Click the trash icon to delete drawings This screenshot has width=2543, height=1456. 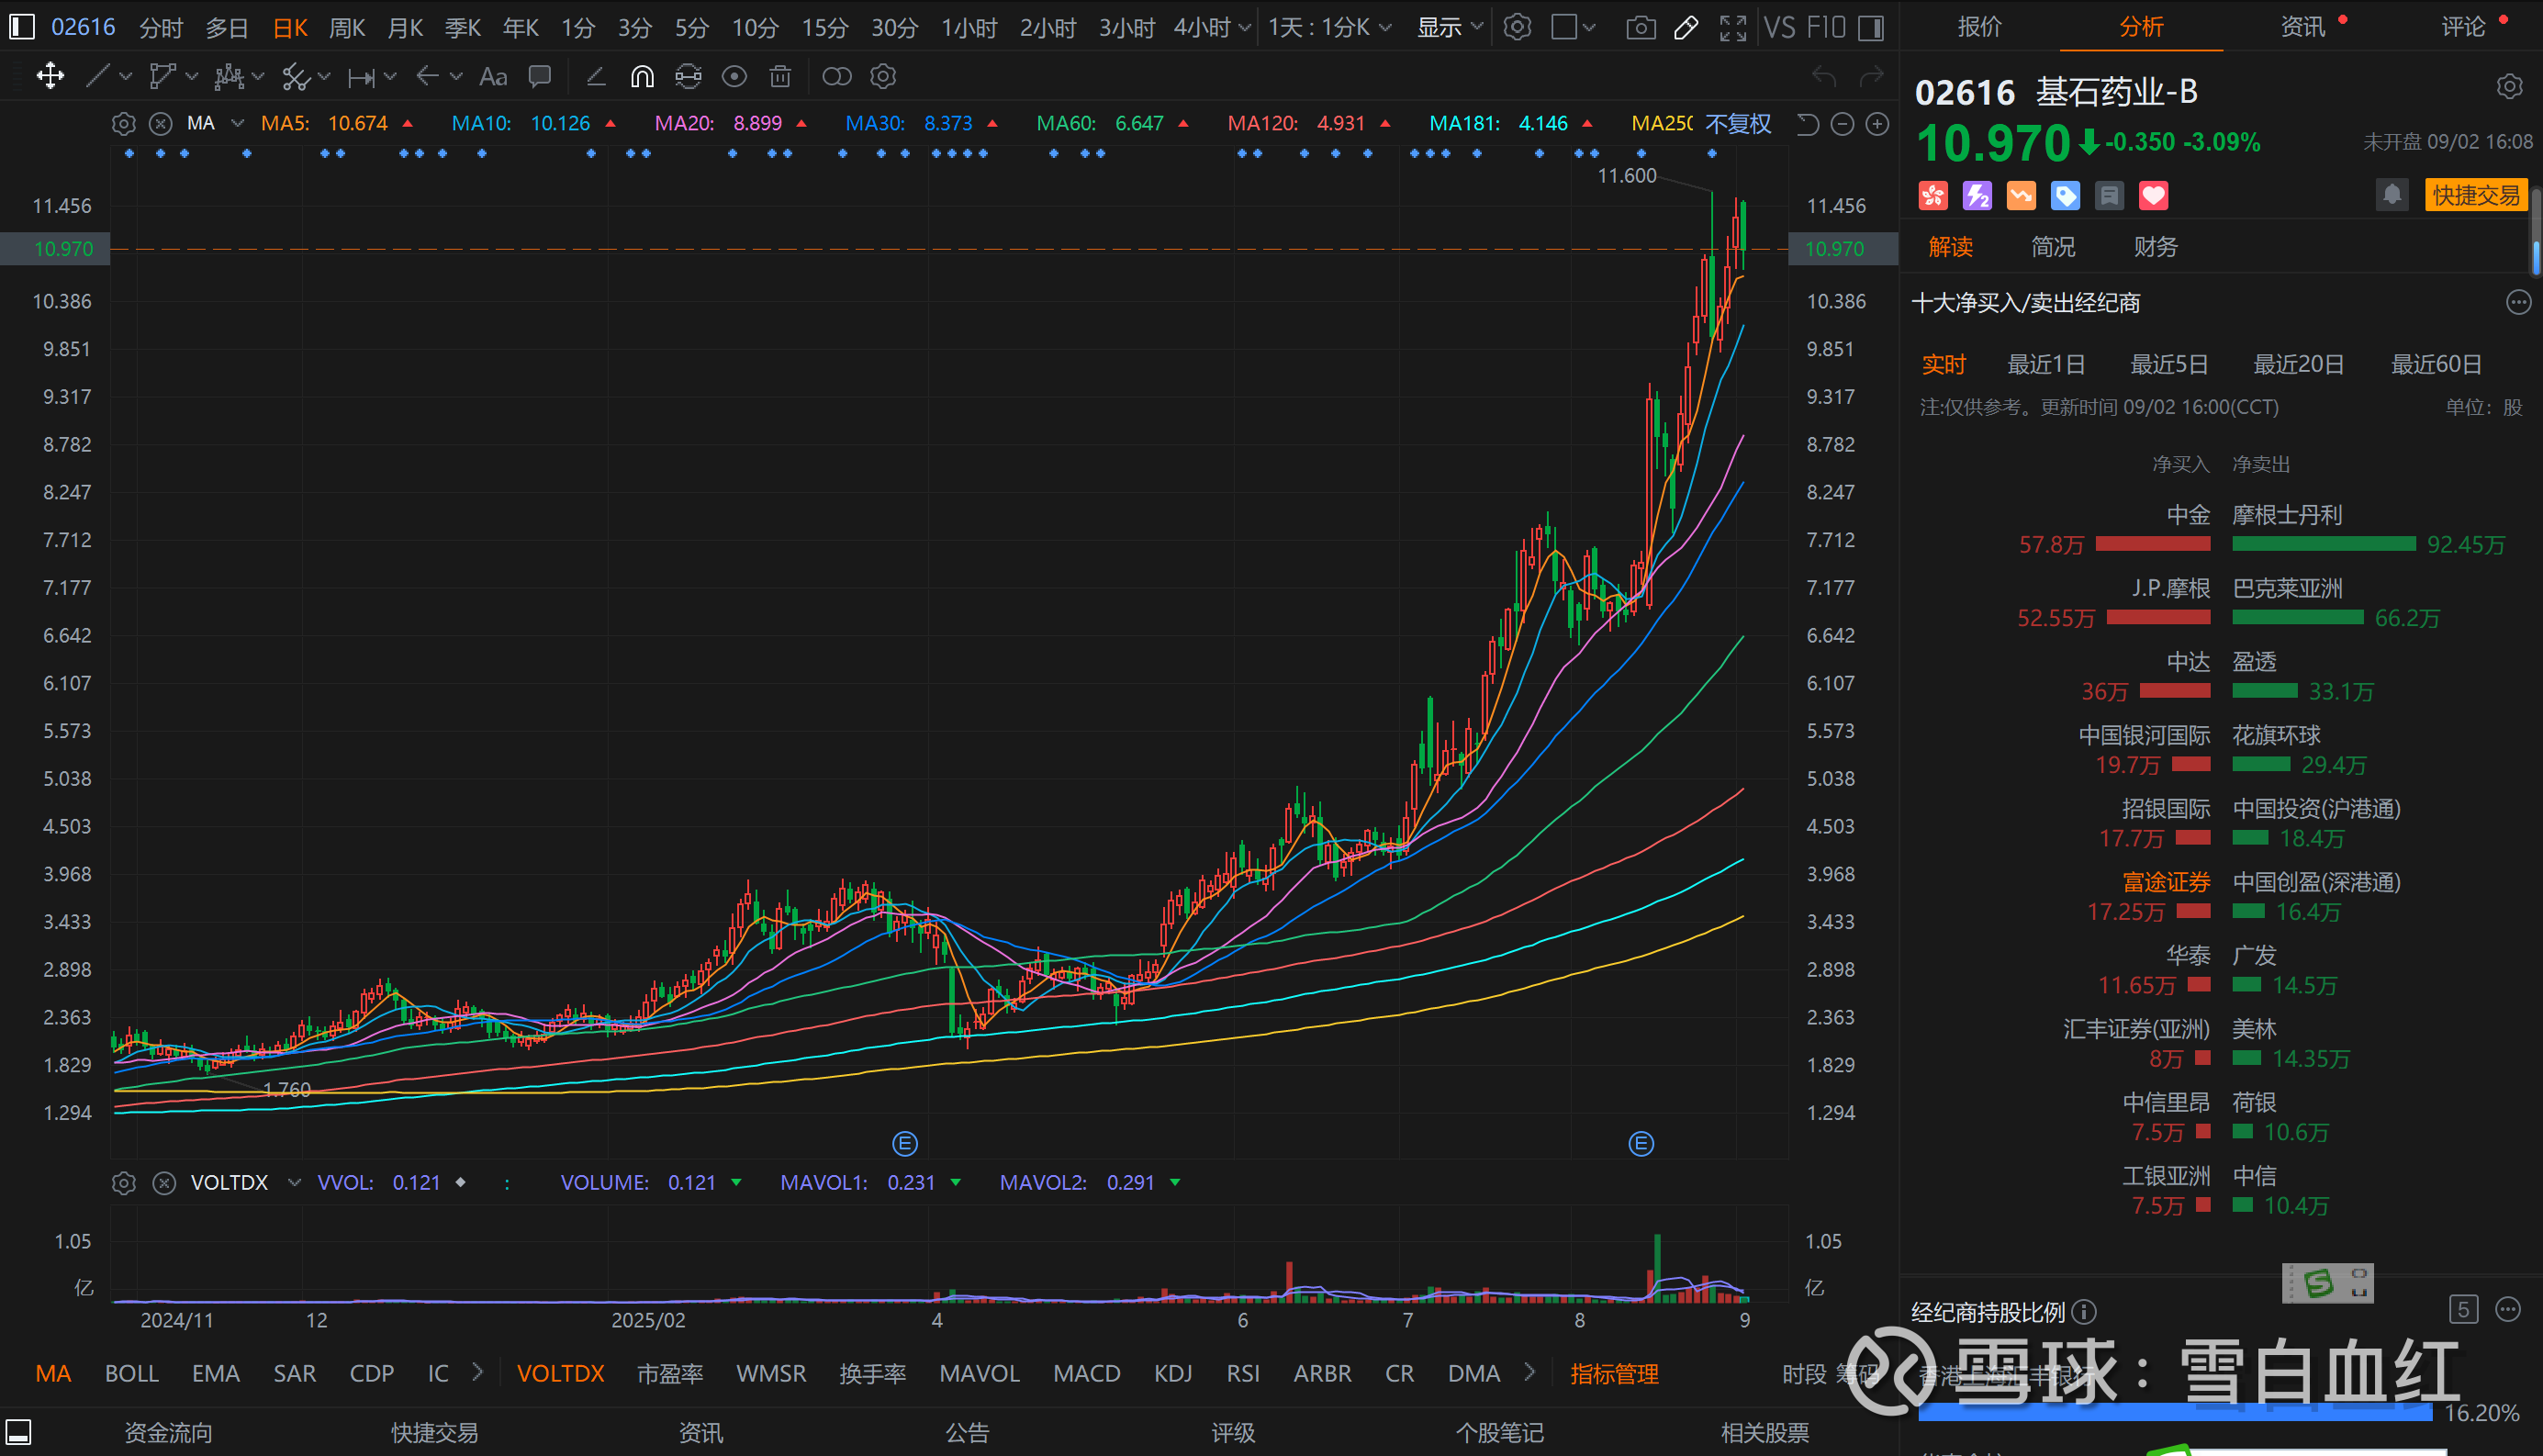[x=780, y=77]
